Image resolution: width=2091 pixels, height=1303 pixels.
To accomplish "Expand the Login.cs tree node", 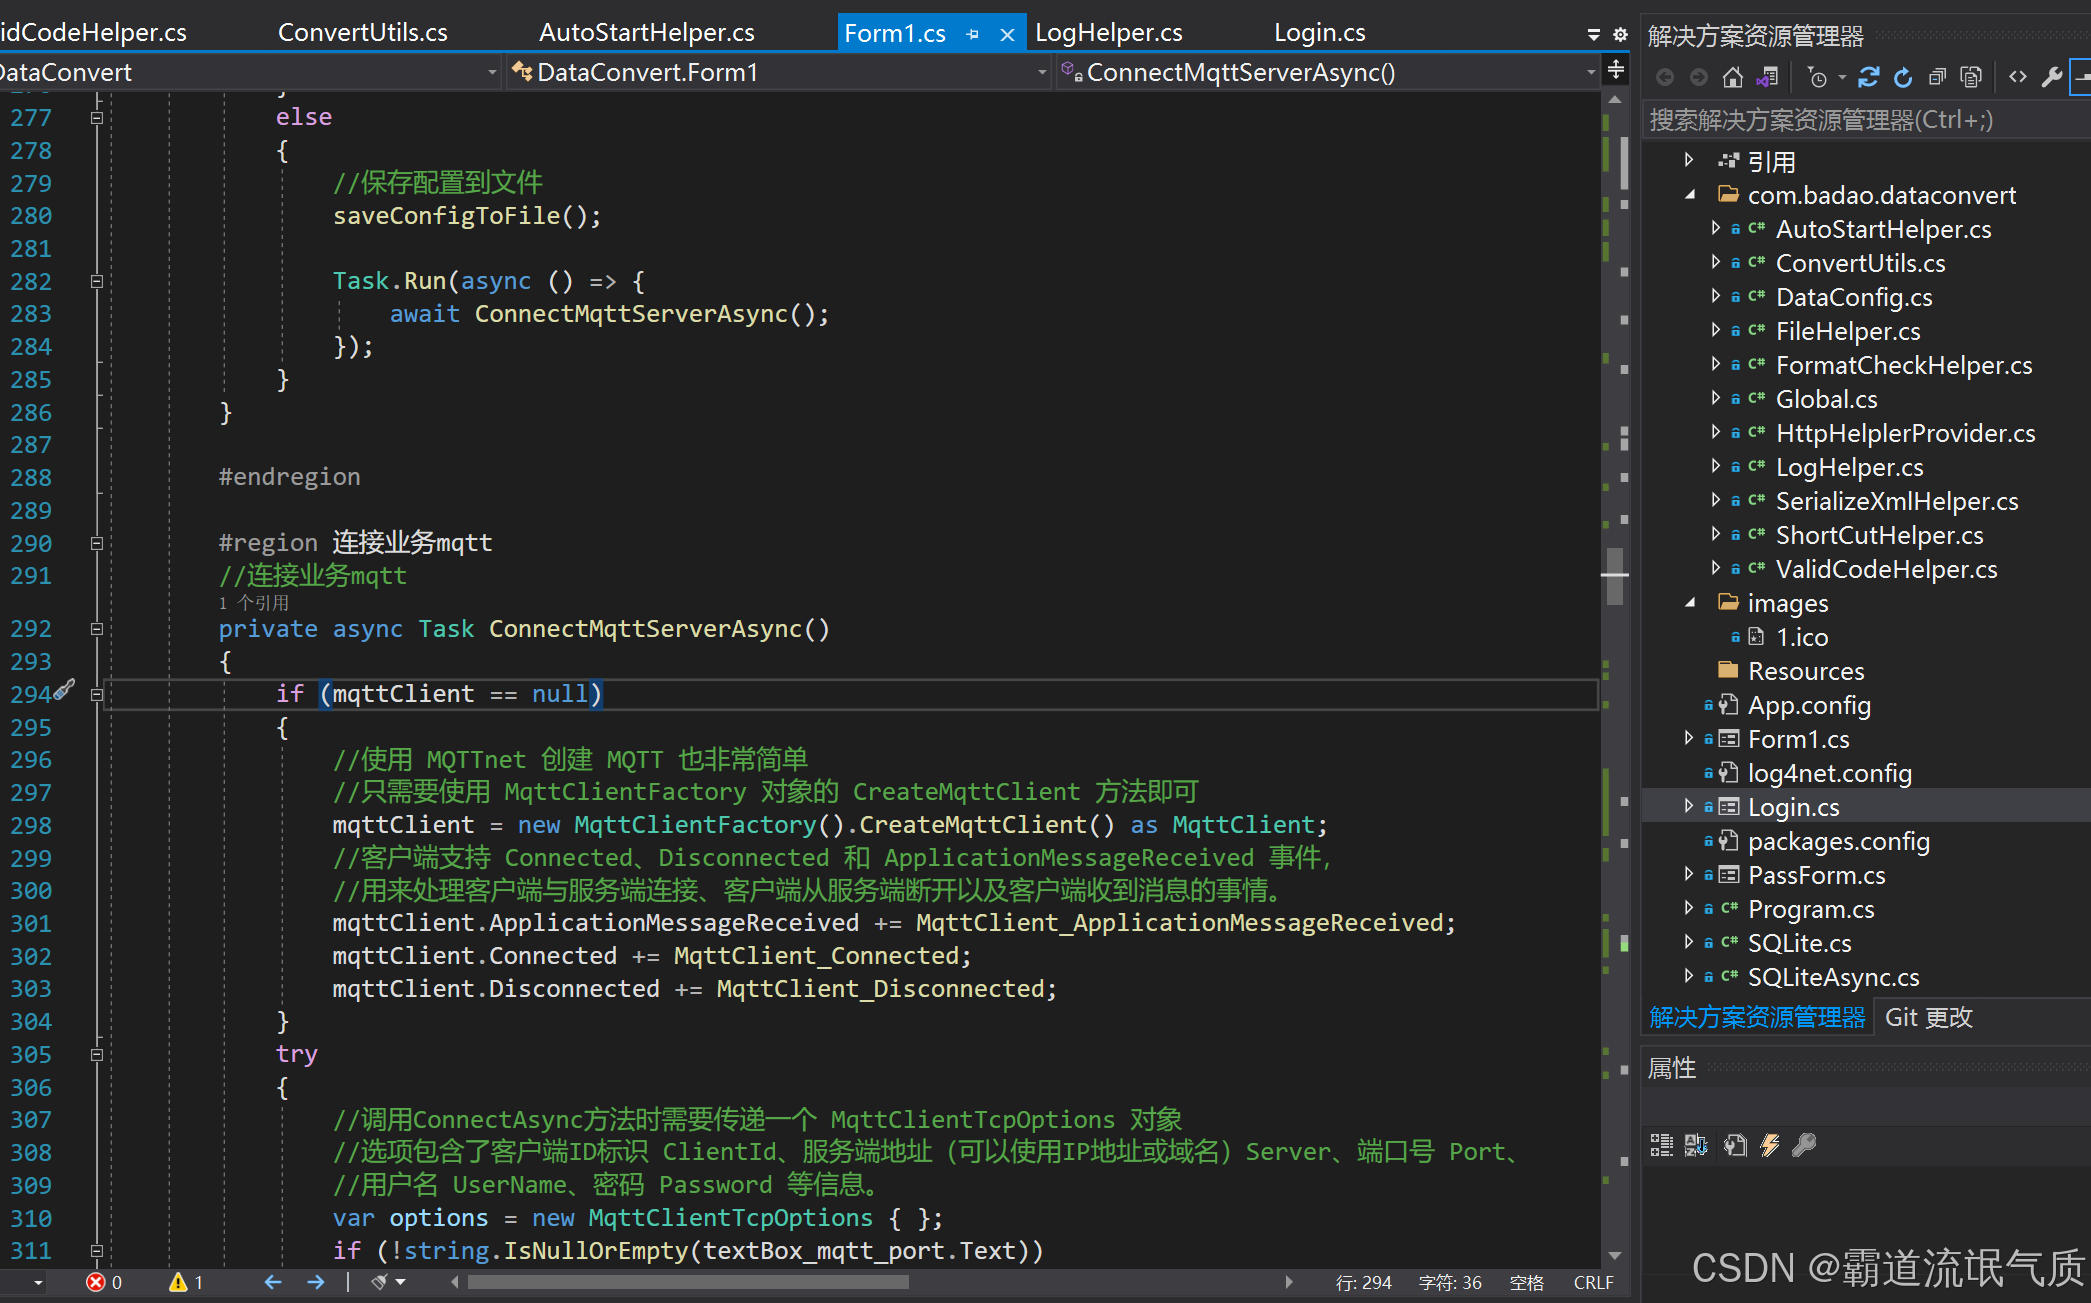I will 1689,806.
